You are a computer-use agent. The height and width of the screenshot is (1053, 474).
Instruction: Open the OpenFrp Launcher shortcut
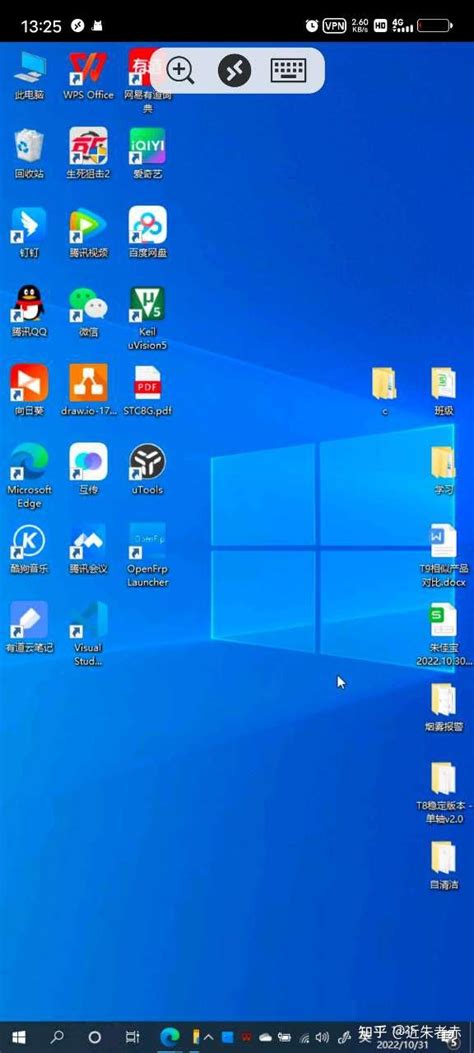click(x=147, y=555)
